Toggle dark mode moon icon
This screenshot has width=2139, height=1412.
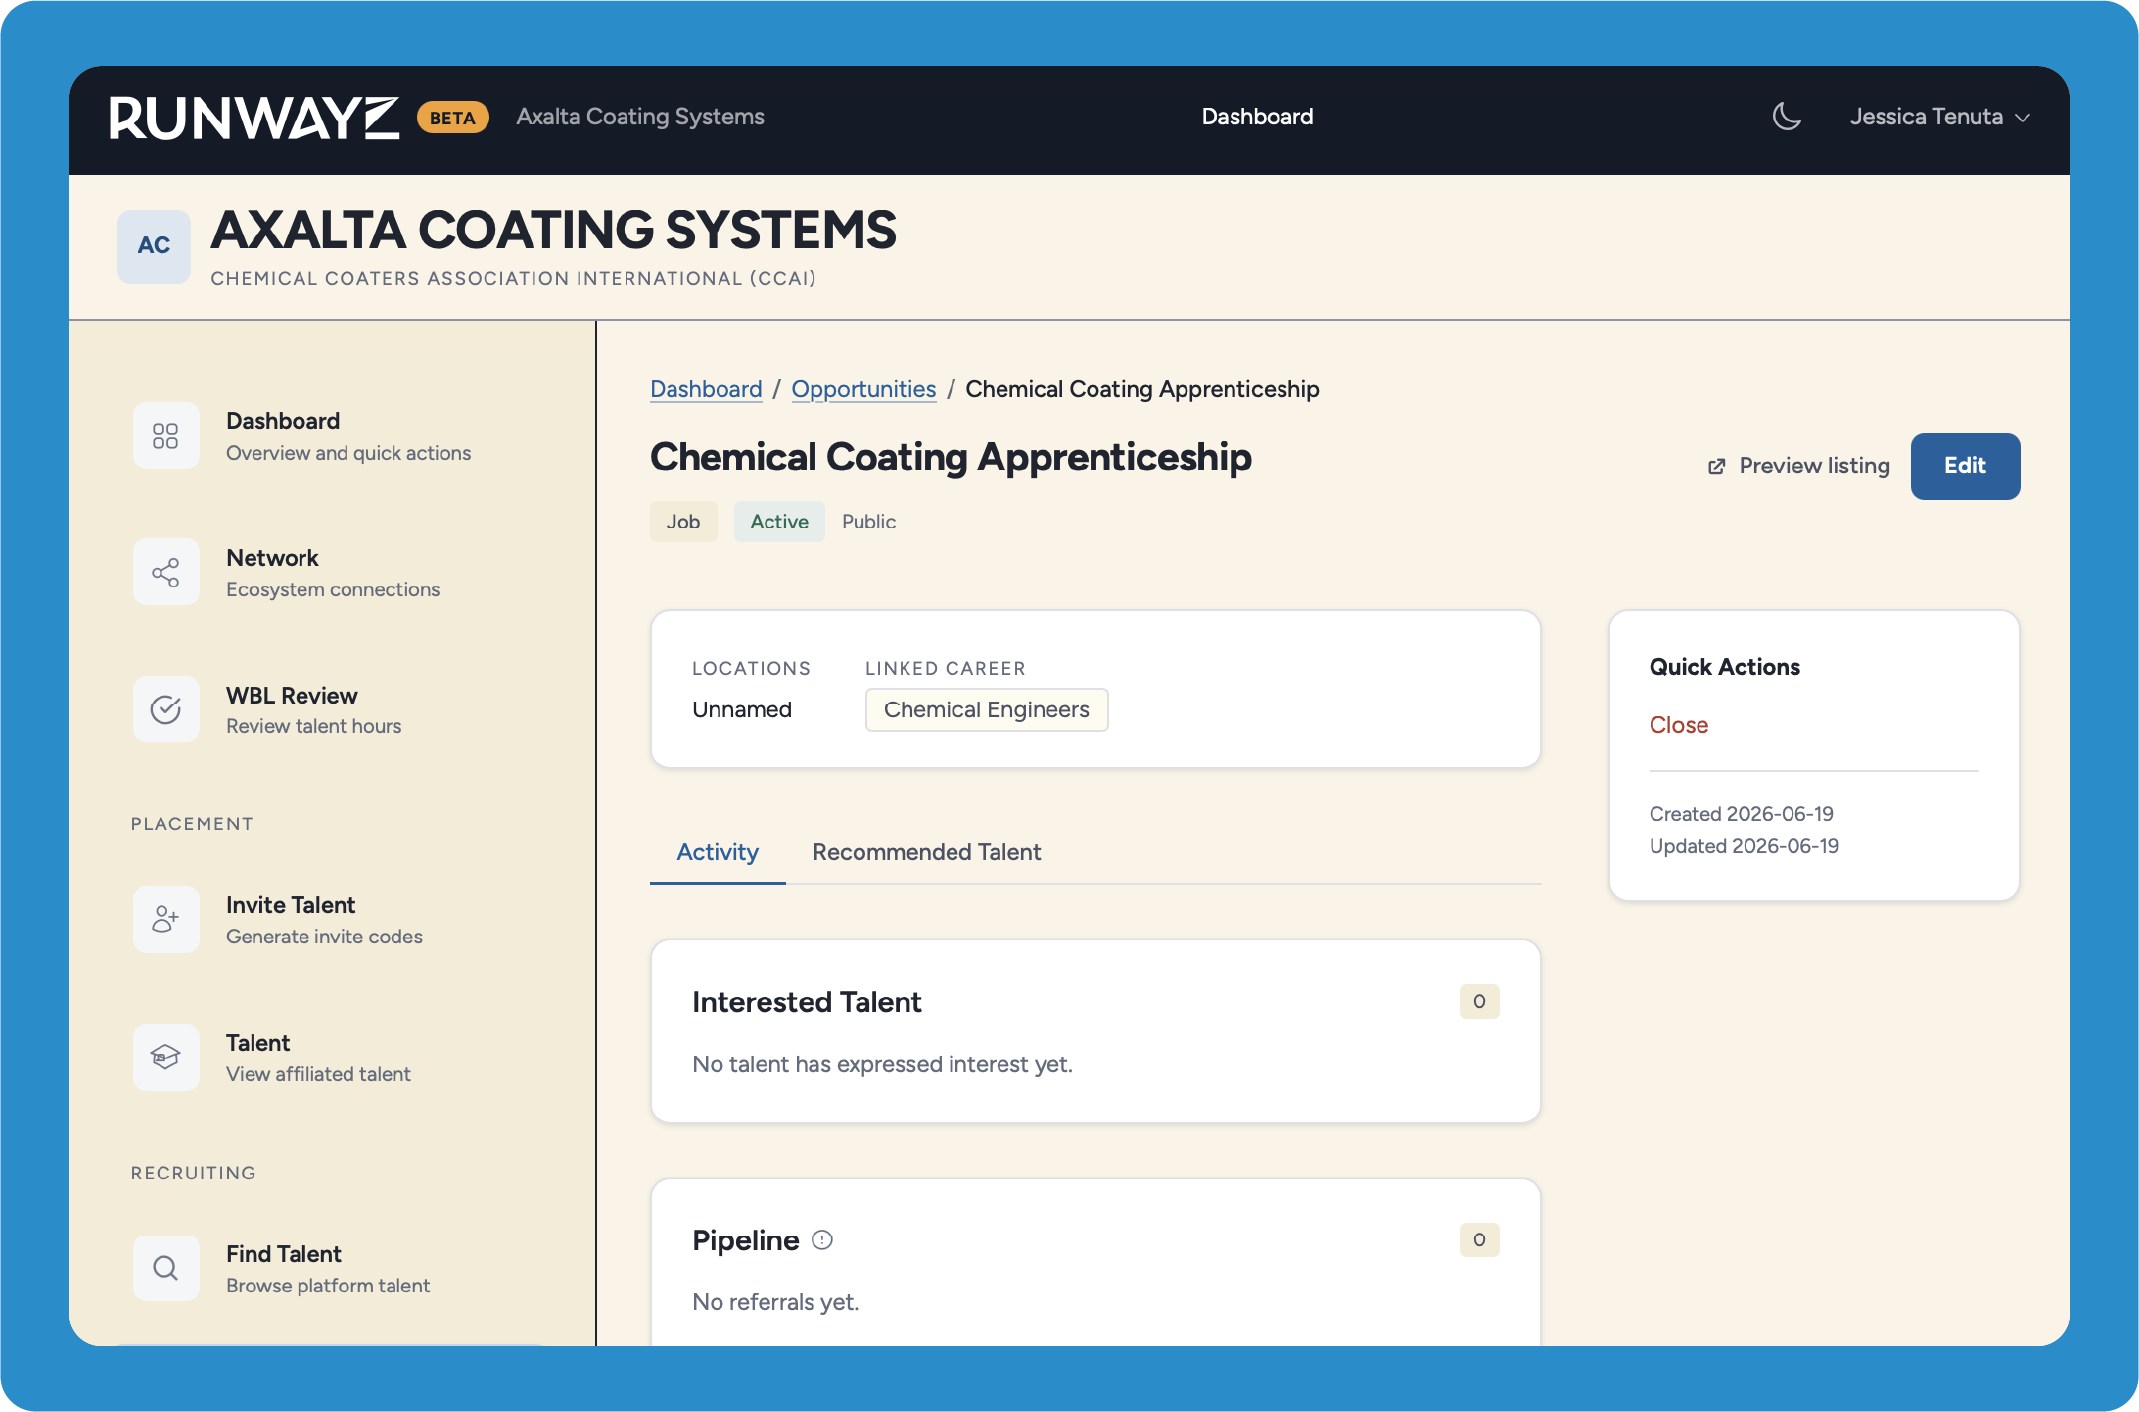coord(1786,116)
